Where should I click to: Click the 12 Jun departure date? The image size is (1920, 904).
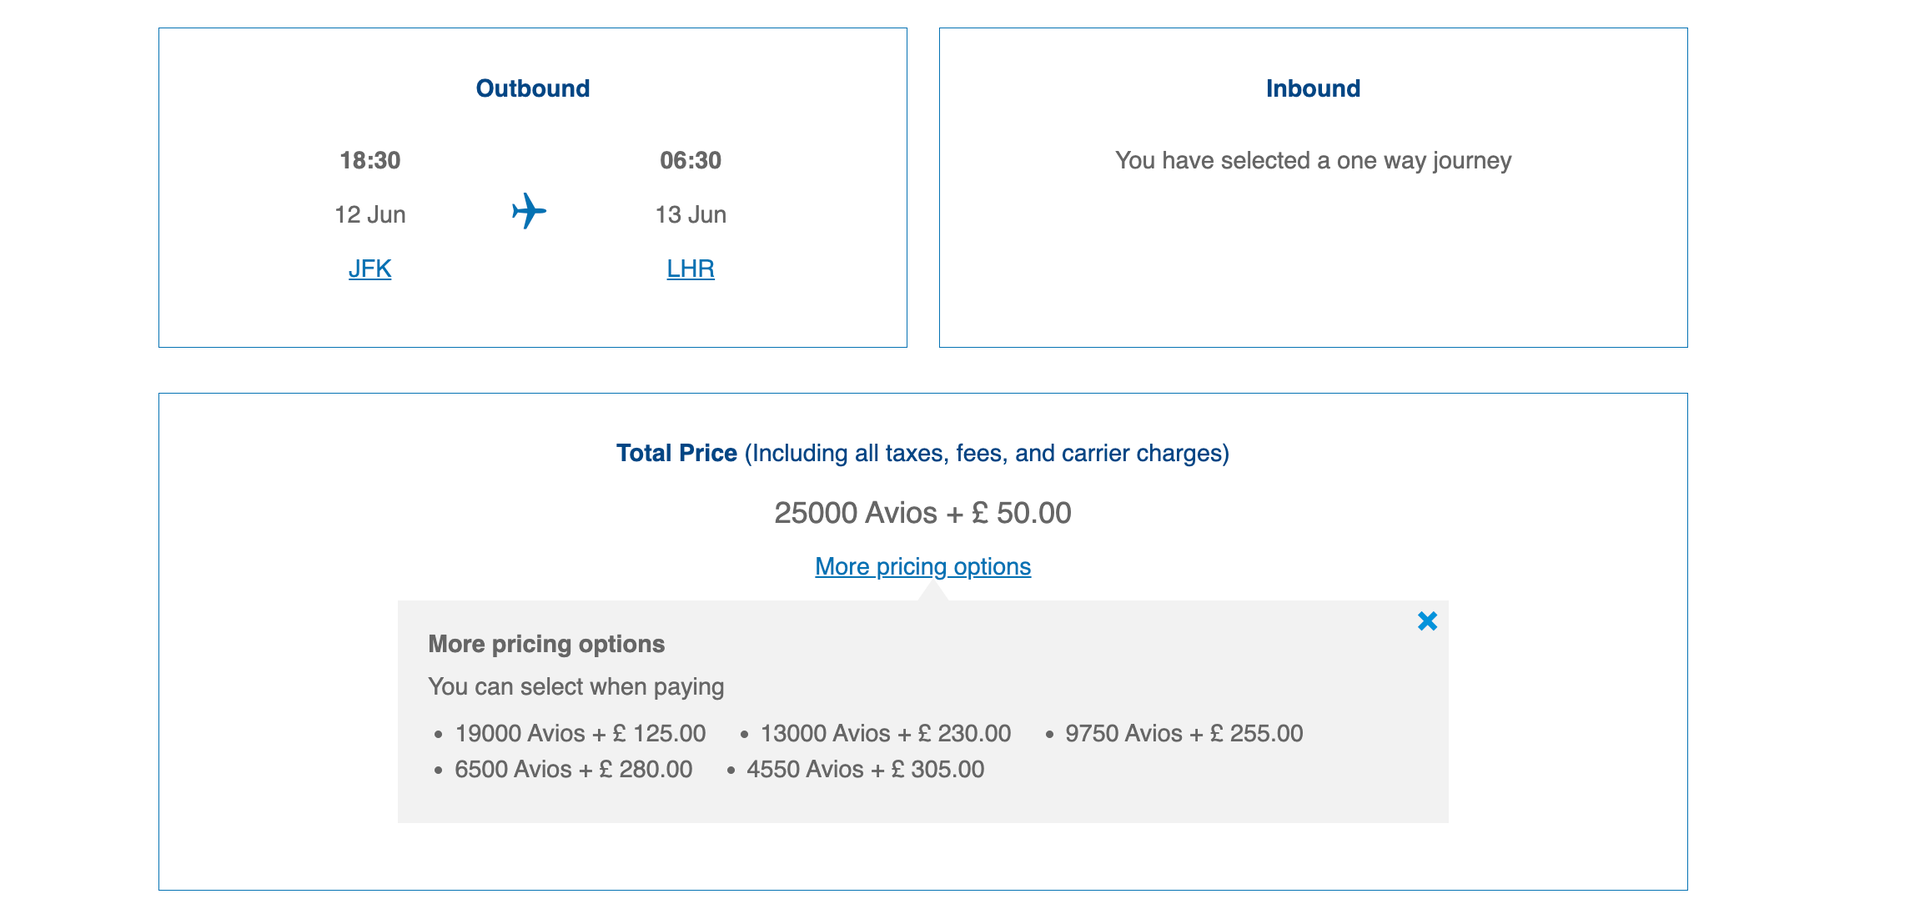tap(370, 214)
